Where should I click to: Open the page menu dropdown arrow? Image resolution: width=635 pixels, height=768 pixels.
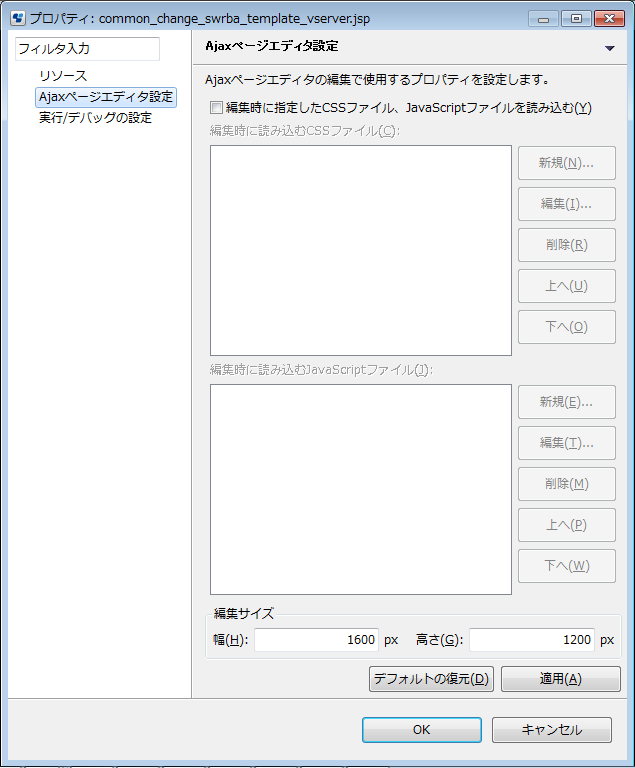click(610, 48)
